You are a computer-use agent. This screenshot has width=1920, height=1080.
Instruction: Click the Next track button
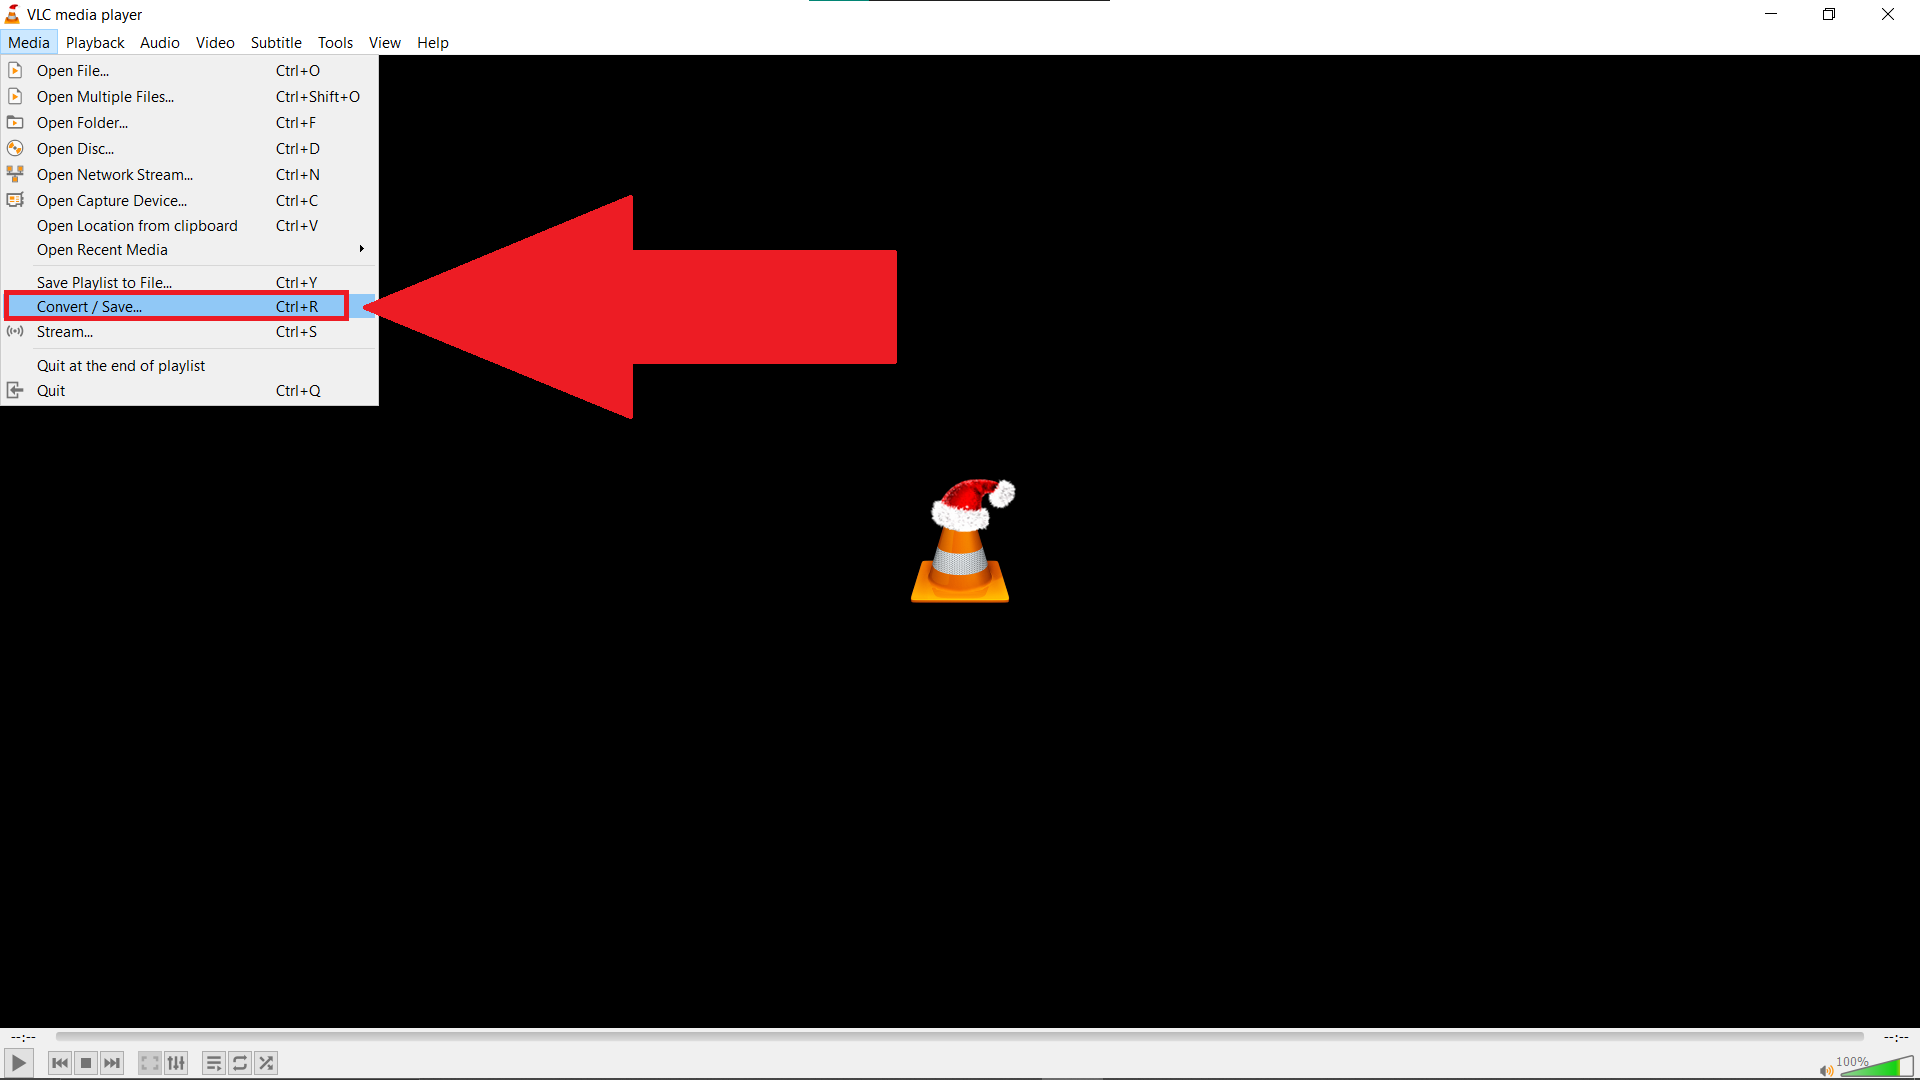coord(112,1062)
